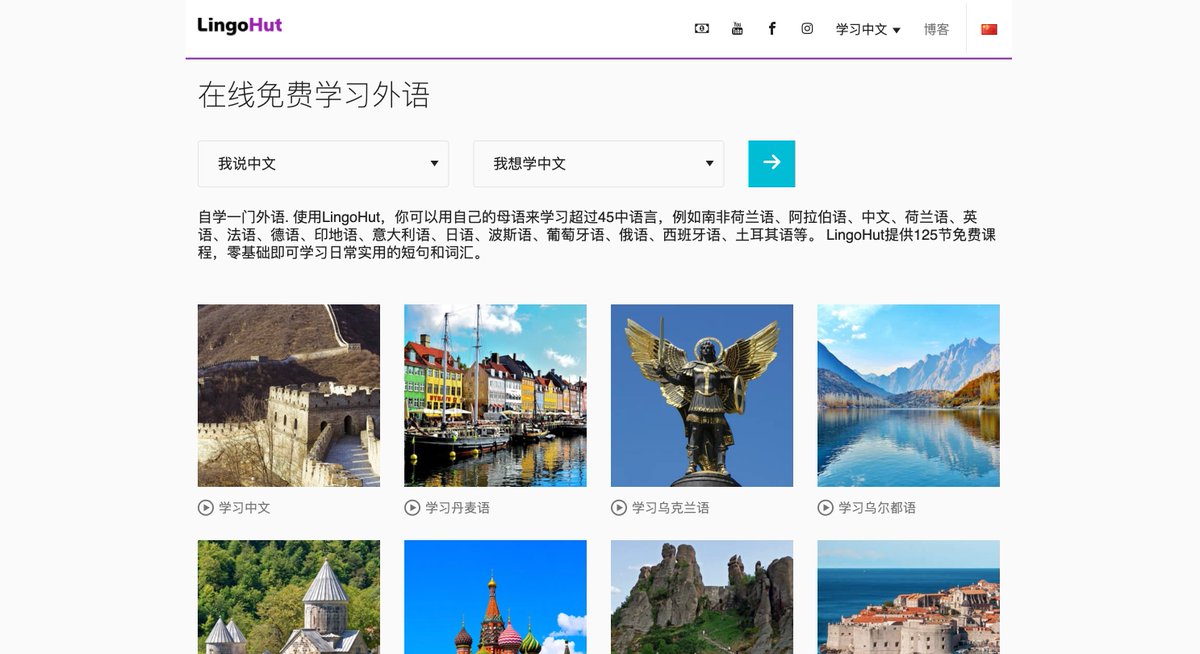This screenshot has height=654, width=1200.
Task: Click the 学习丹麦语 link
Action: pyautogui.click(x=458, y=508)
